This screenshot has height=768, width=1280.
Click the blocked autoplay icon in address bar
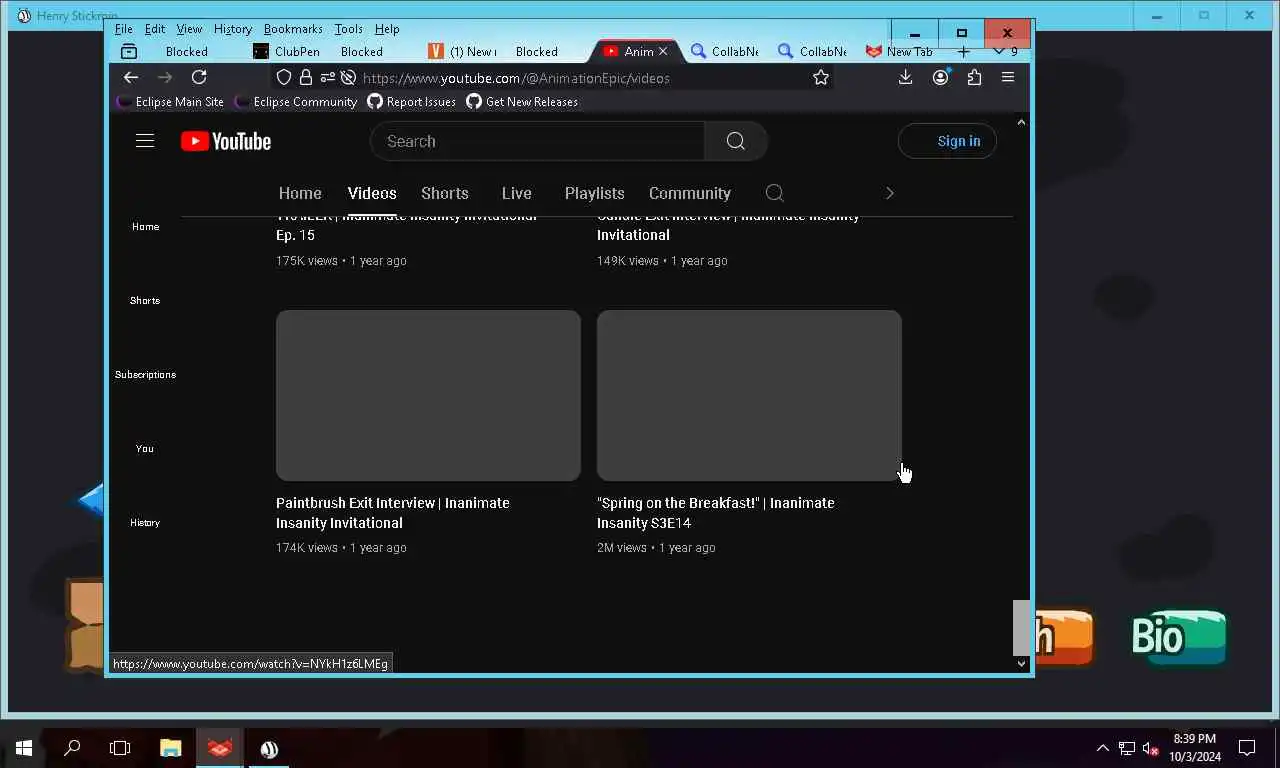348,77
